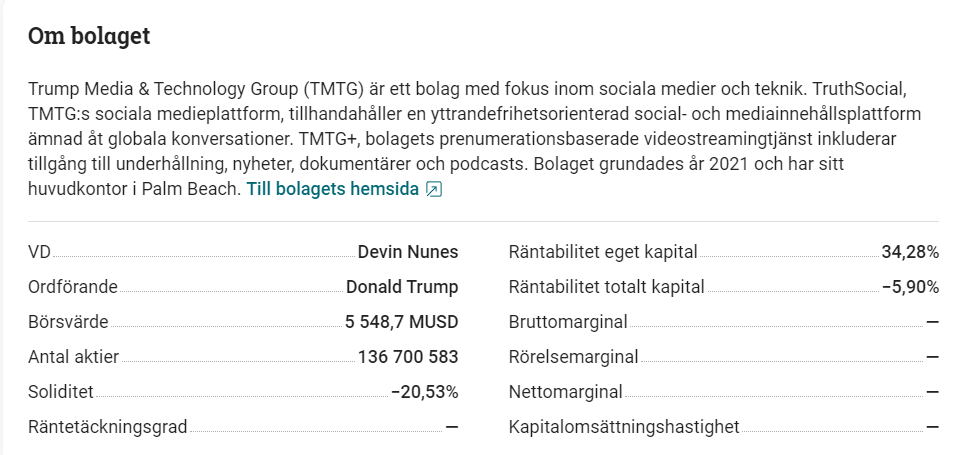Click the Räntabilitet eget kapital label
The height and width of the screenshot is (455, 959).
click(x=603, y=252)
